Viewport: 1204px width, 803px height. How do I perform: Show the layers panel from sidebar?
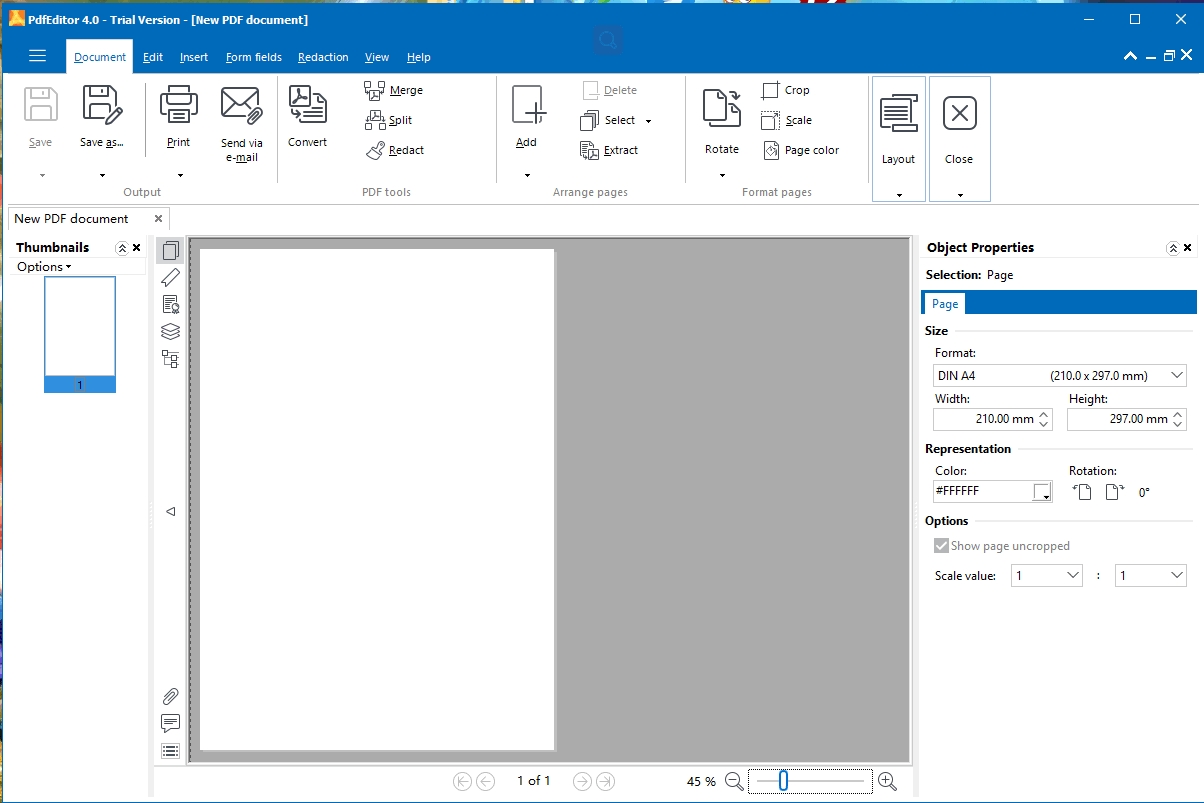170,331
